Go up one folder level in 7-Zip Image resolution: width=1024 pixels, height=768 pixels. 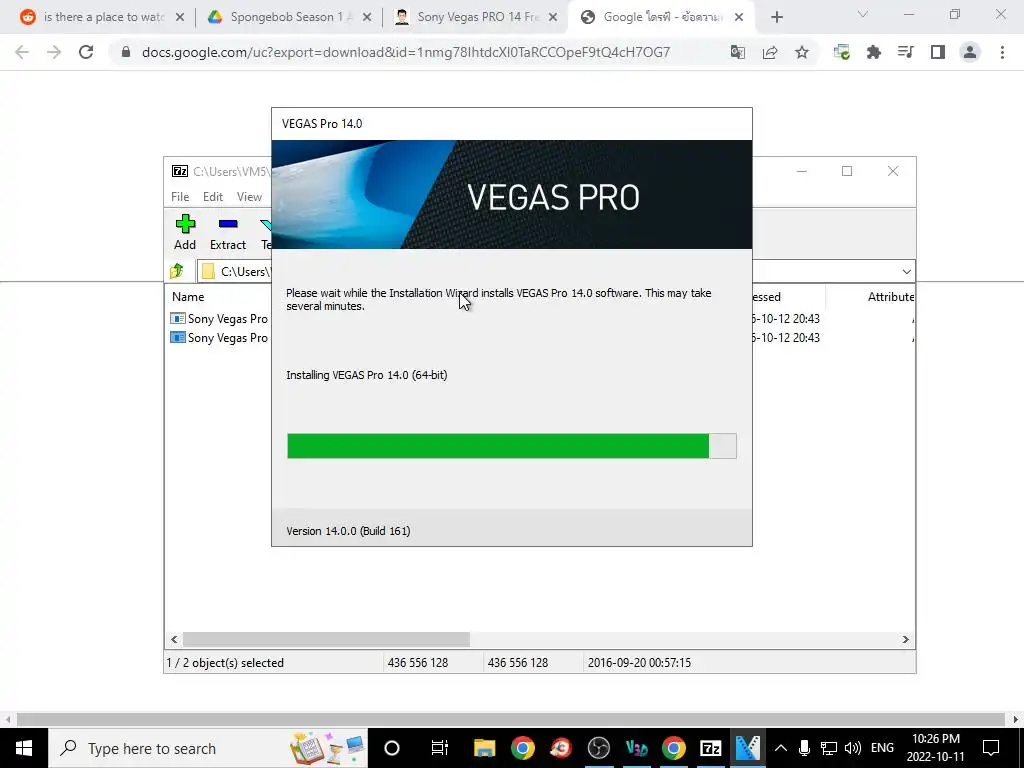pos(176,270)
